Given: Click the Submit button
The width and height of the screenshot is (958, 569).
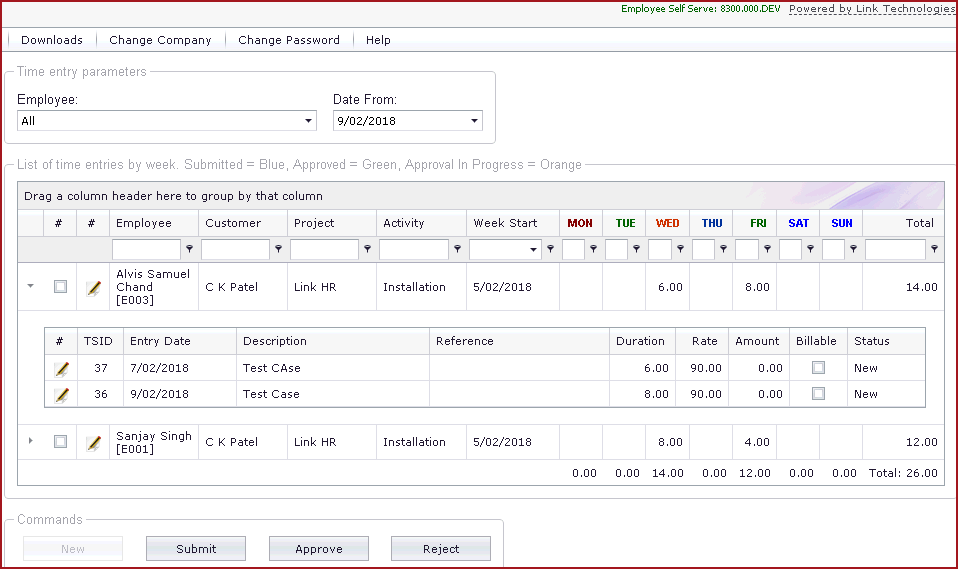Looking at the screenshot, I should pos(196,549).
